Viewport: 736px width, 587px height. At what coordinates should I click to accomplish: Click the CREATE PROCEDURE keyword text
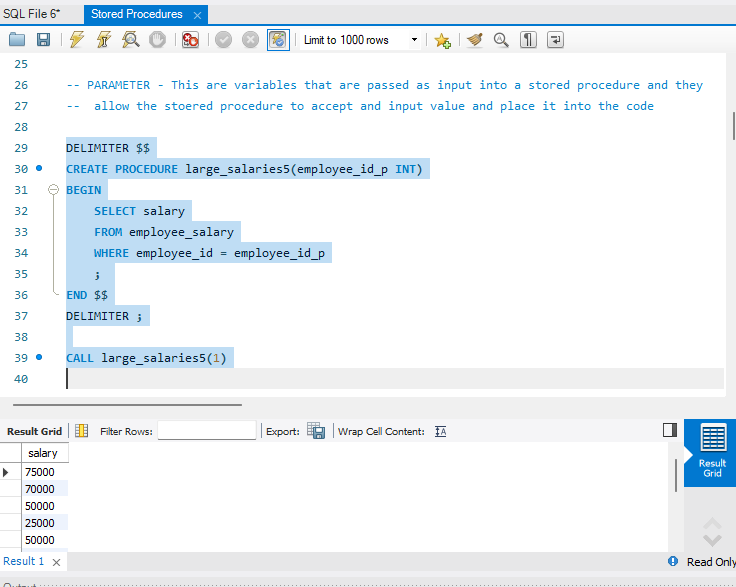pos(122,169)
